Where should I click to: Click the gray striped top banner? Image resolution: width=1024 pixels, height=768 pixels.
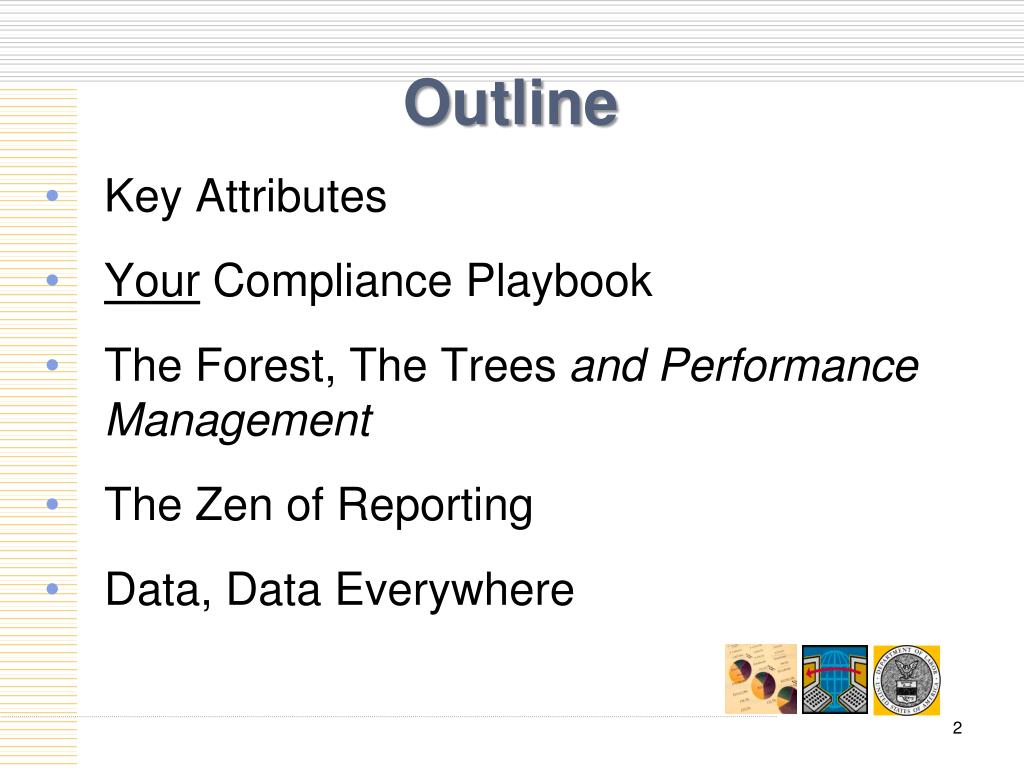click(512, 40)
